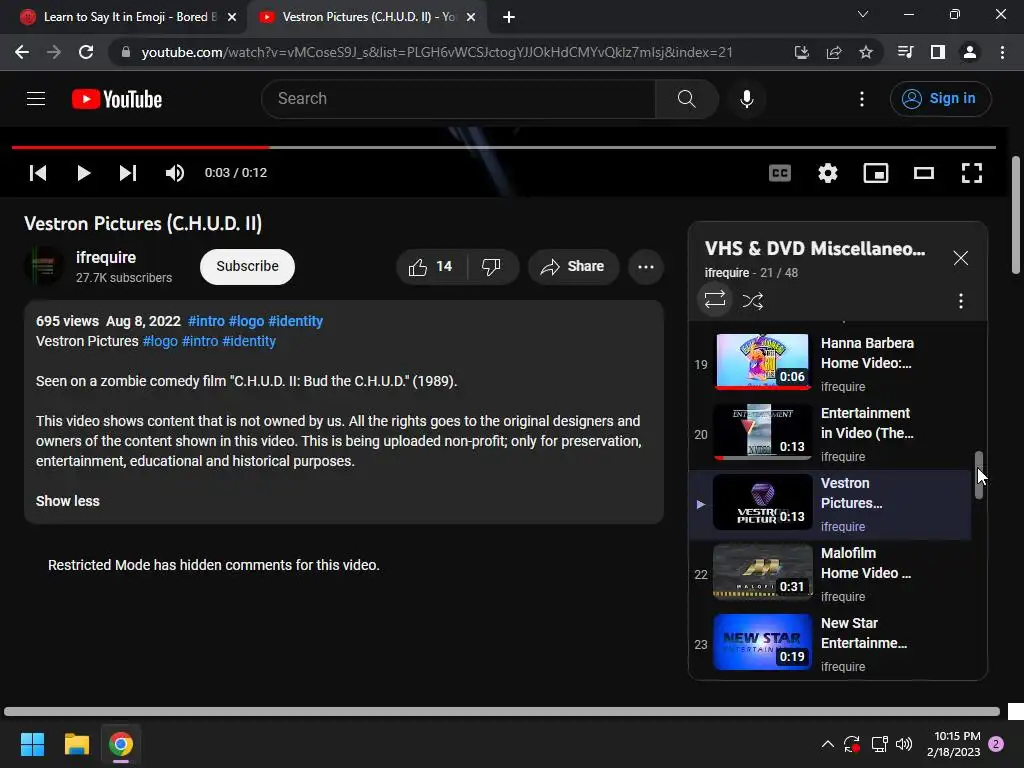
Task: Open more actions menu beside Share
Action: pos(646,266)
